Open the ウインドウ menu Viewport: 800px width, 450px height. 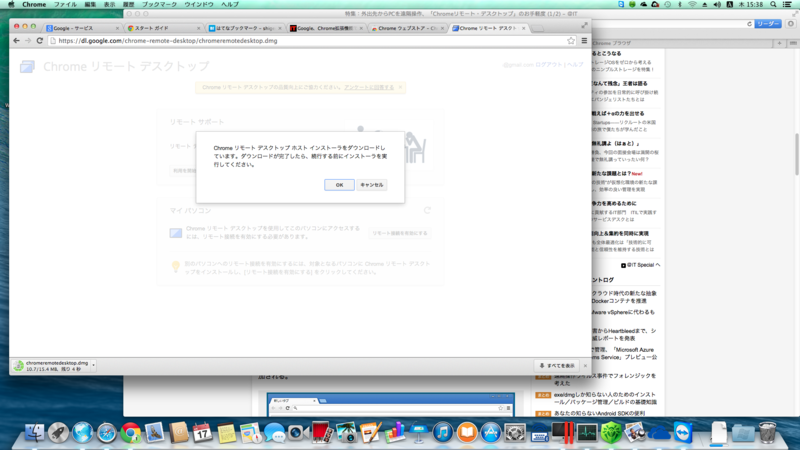click(x=198, y=4)
